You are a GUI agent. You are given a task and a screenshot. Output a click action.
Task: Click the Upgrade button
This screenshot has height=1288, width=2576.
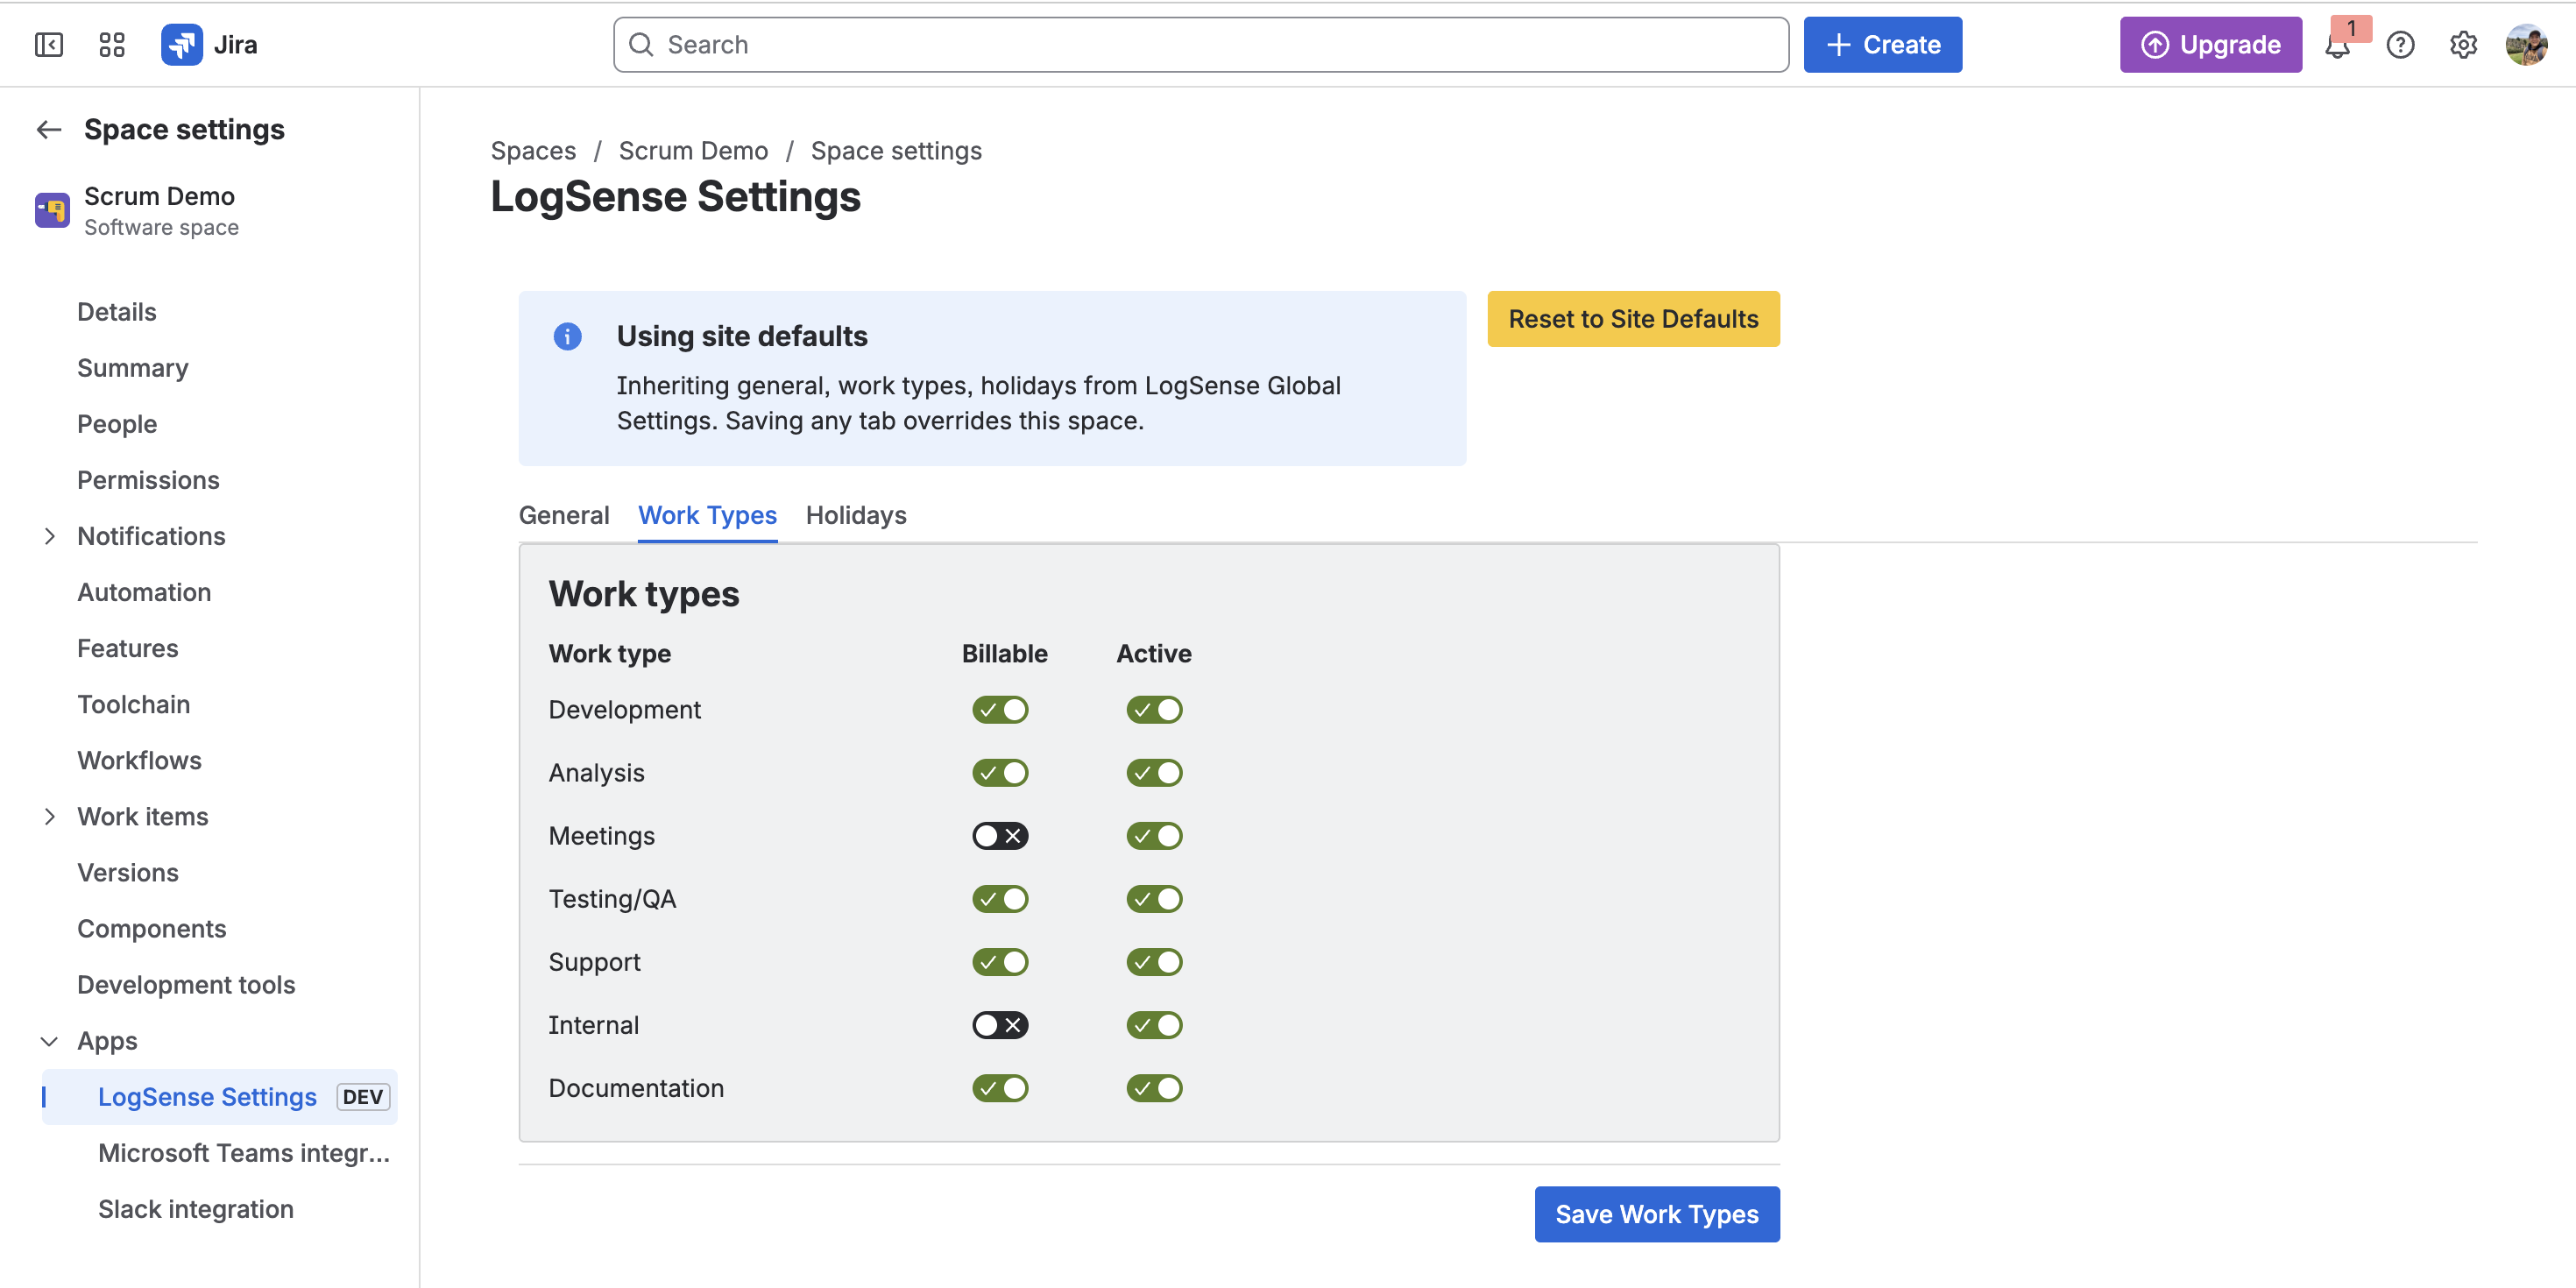tap(2210, 45)
